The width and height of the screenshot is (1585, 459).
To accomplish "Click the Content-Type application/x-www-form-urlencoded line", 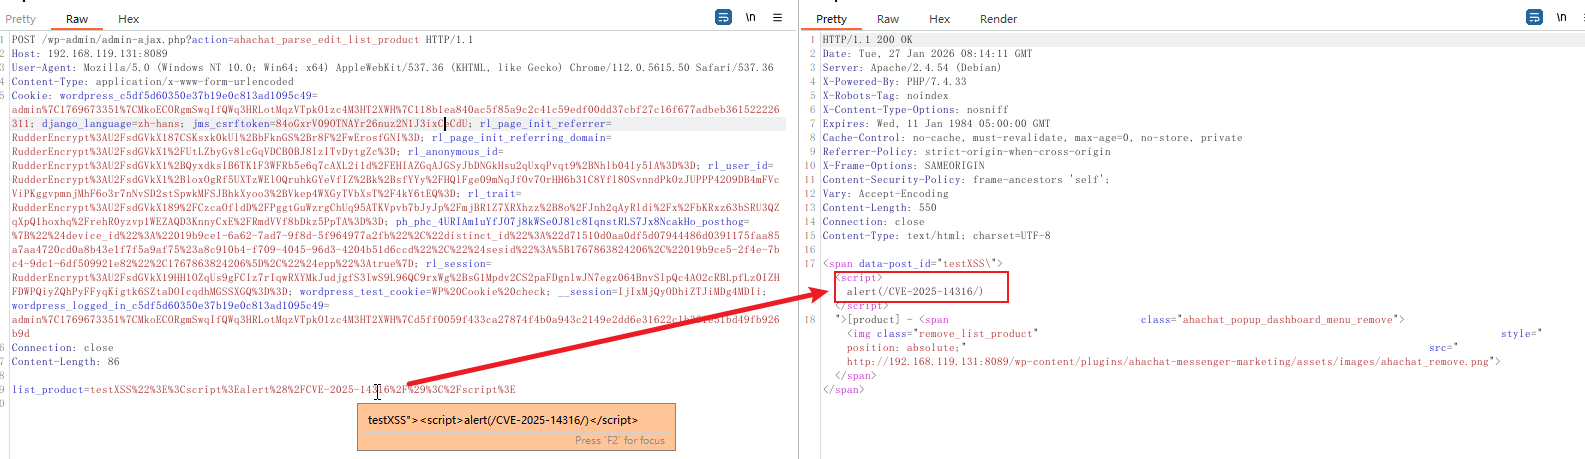I will coord(153,82).
